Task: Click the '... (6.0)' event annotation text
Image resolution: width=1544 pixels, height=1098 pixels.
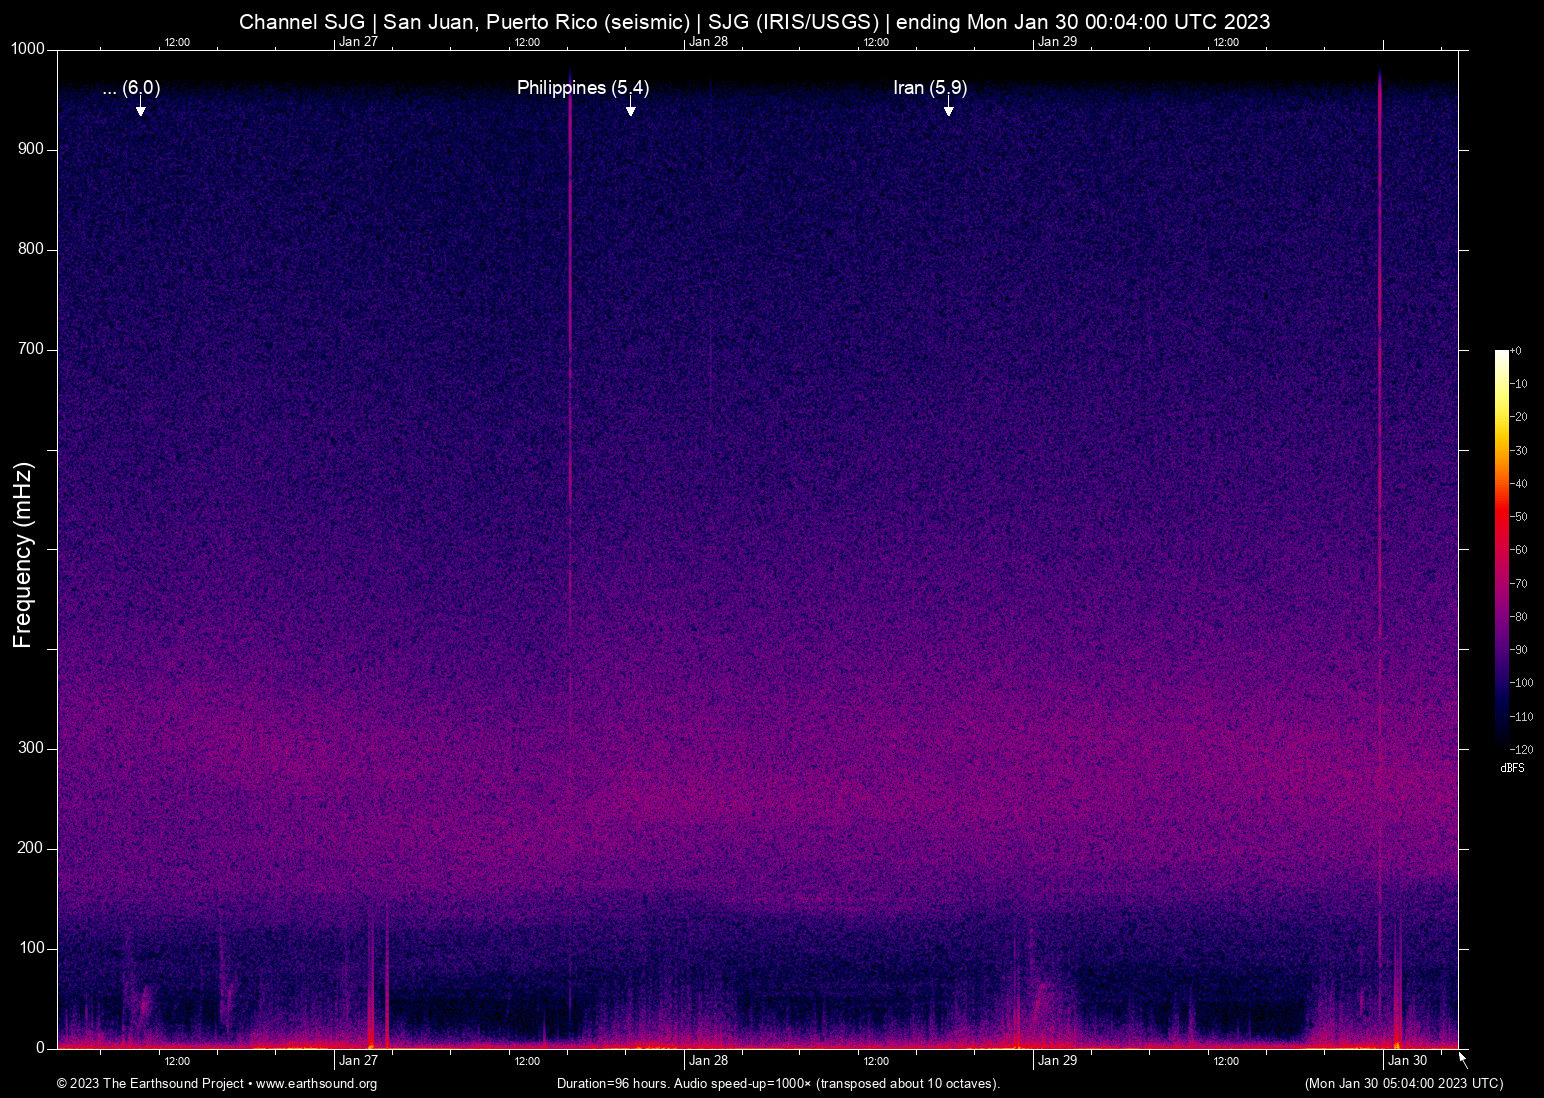Action: point(131,88)
